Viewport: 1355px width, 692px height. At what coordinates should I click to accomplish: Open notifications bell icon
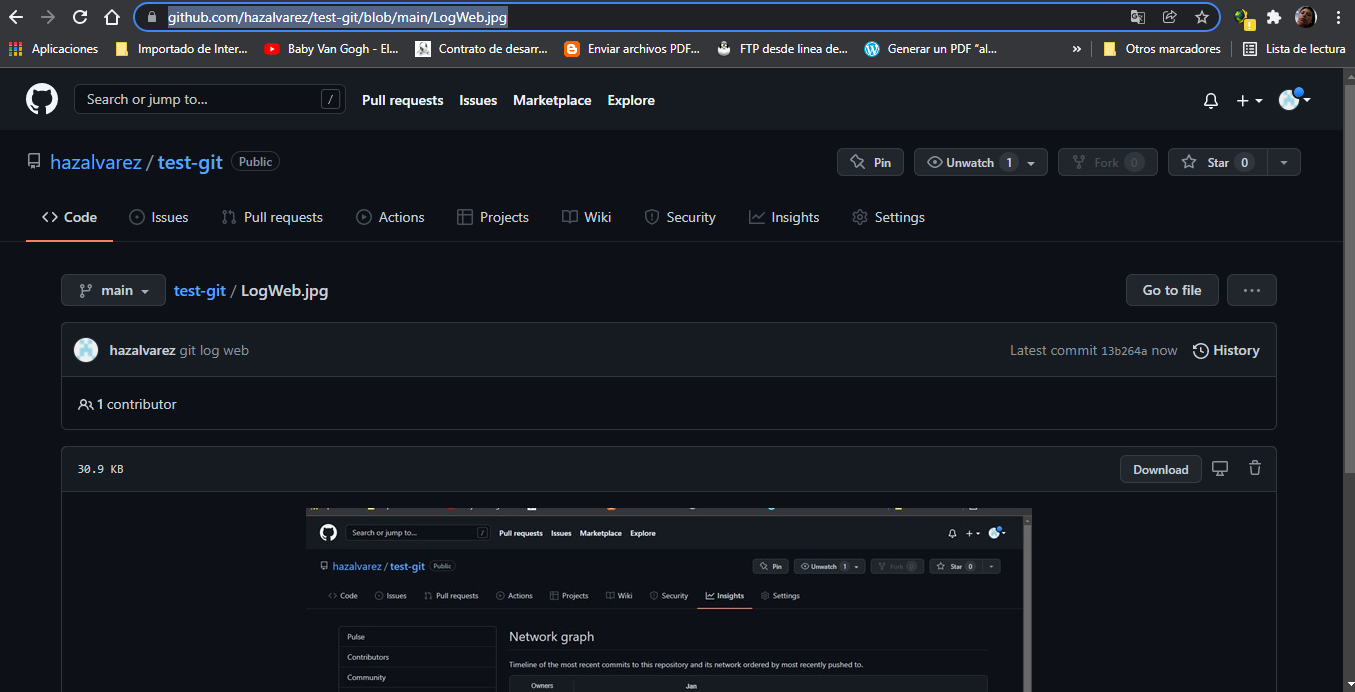(1210, 100)
